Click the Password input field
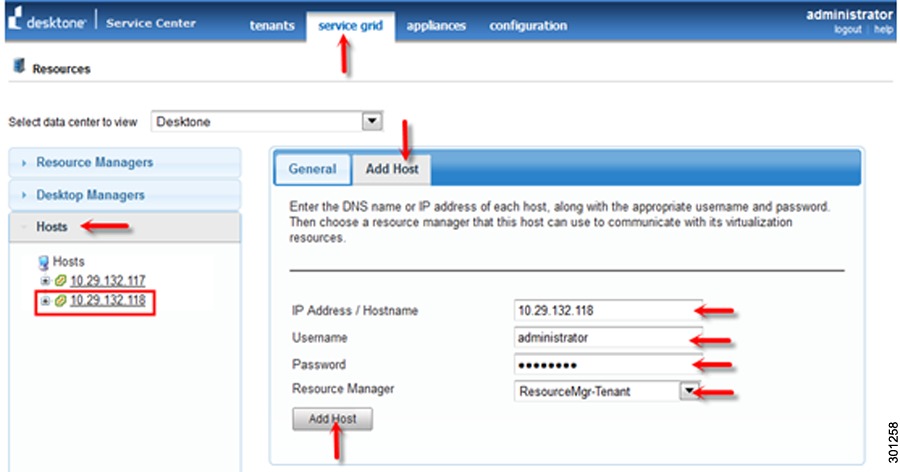The width and height of the screenshot is (900, 472). [x=608, y=364]
